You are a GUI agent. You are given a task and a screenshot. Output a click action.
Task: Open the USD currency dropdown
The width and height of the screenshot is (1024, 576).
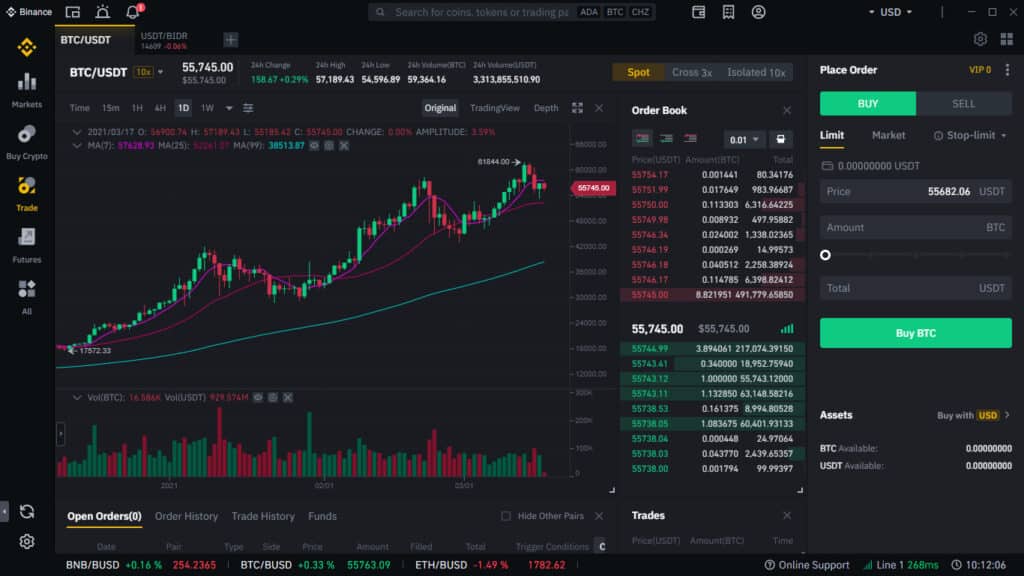(890, 12)
